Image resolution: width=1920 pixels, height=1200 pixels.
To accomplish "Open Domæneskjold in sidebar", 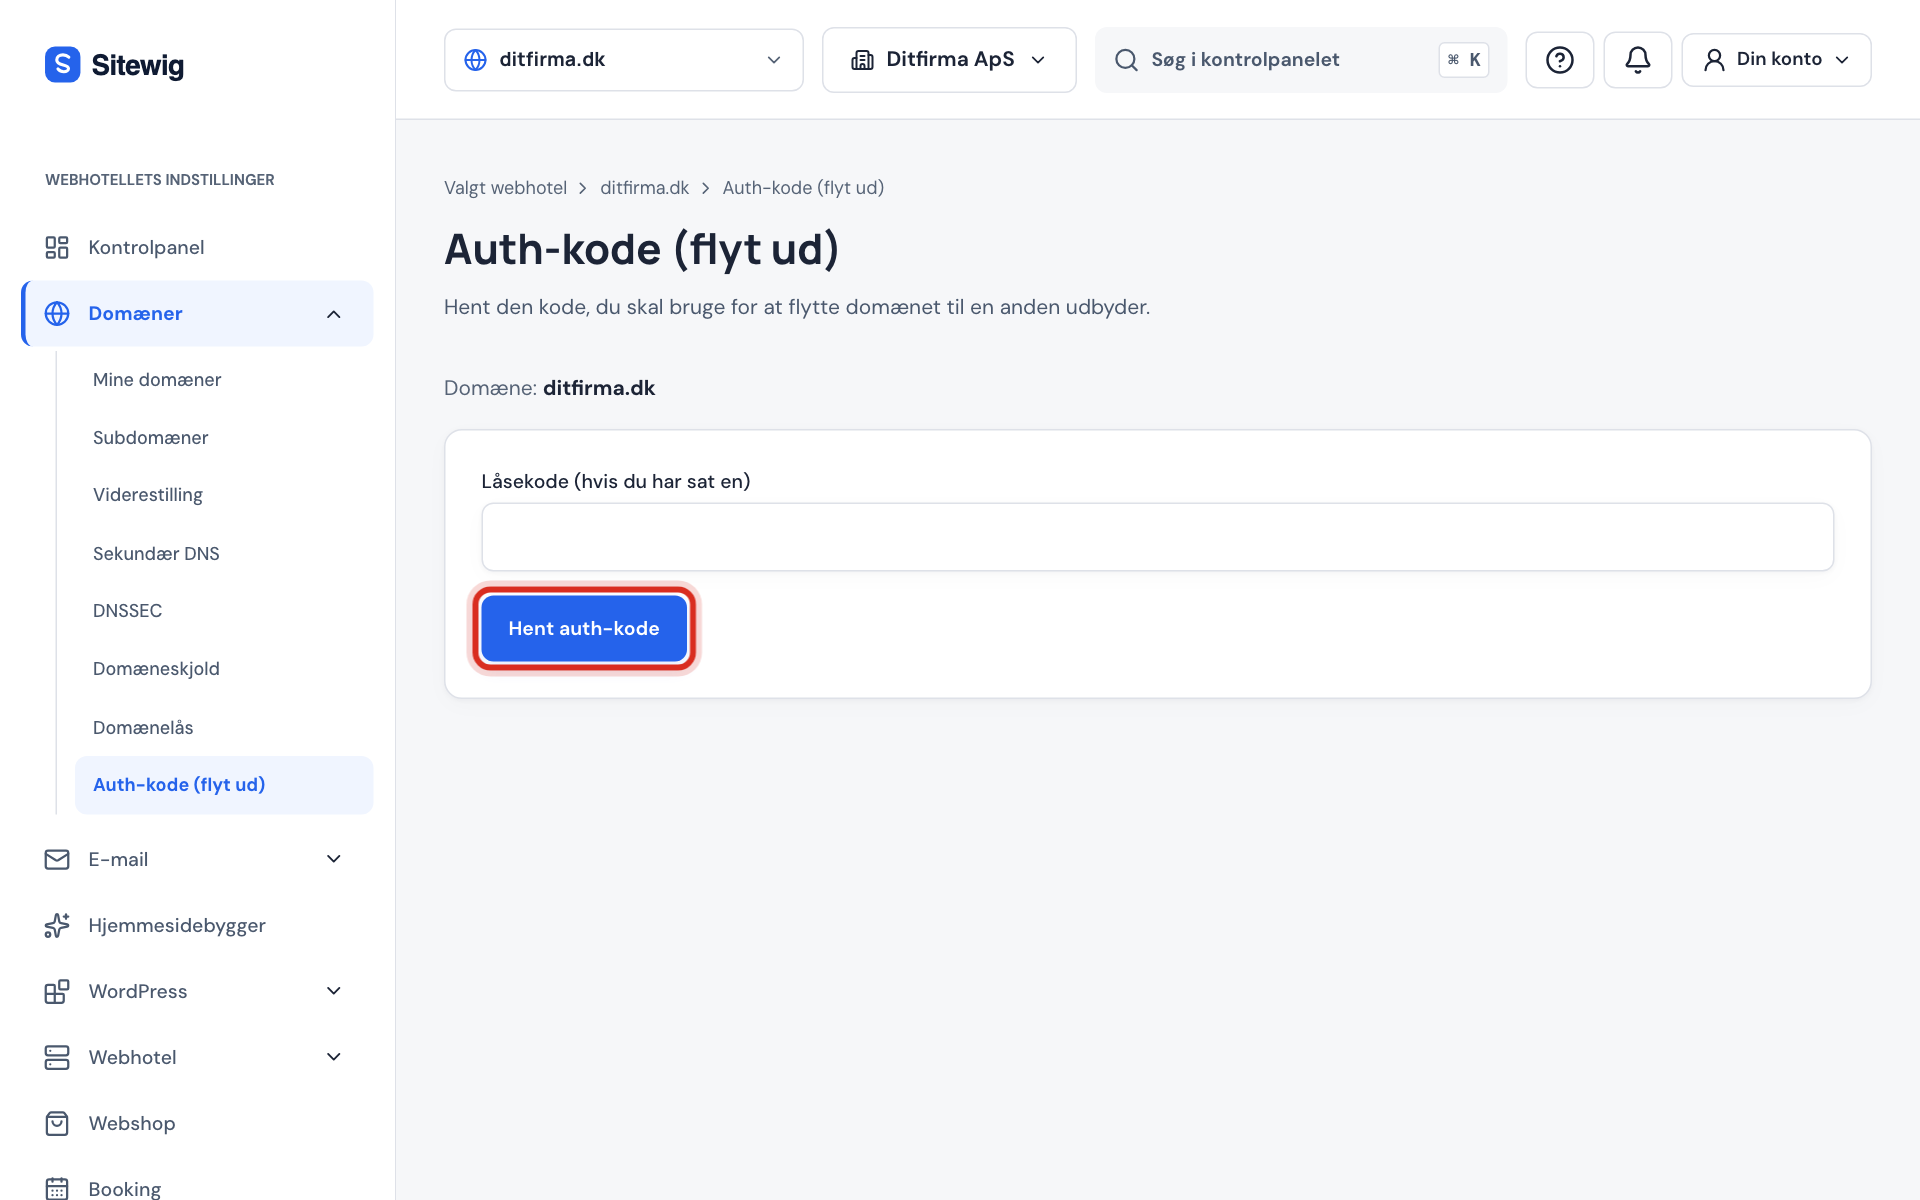I will 224,669.
